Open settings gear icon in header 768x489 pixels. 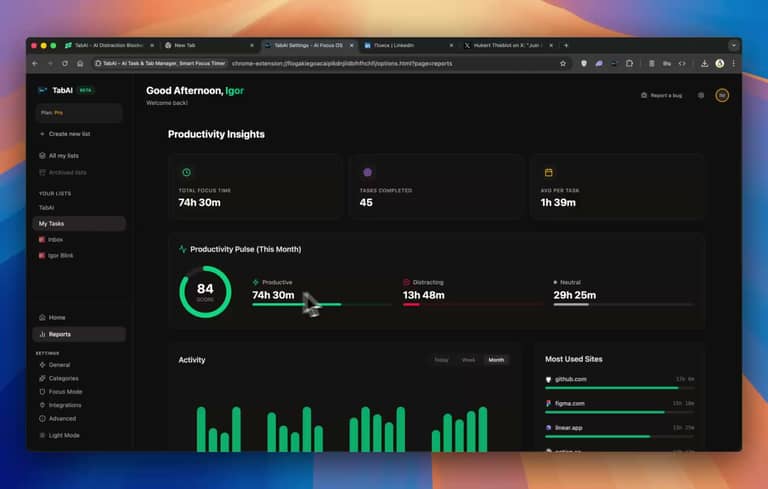click(701, 96)
